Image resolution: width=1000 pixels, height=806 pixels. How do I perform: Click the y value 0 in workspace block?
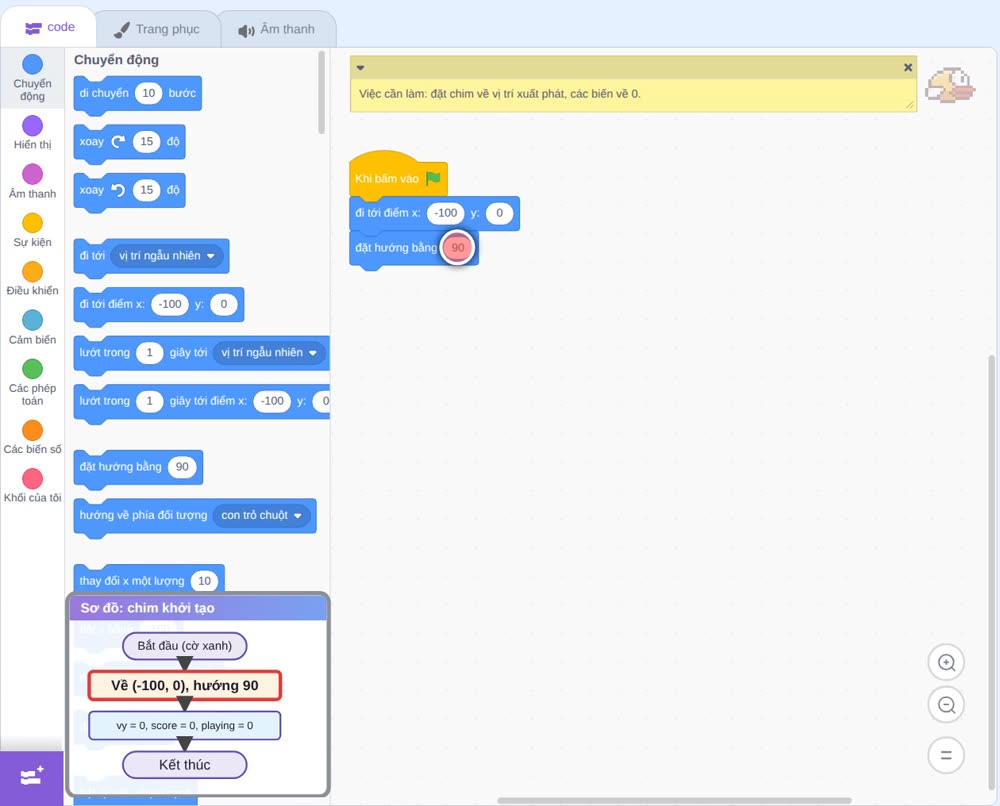(x=499, y=213)
